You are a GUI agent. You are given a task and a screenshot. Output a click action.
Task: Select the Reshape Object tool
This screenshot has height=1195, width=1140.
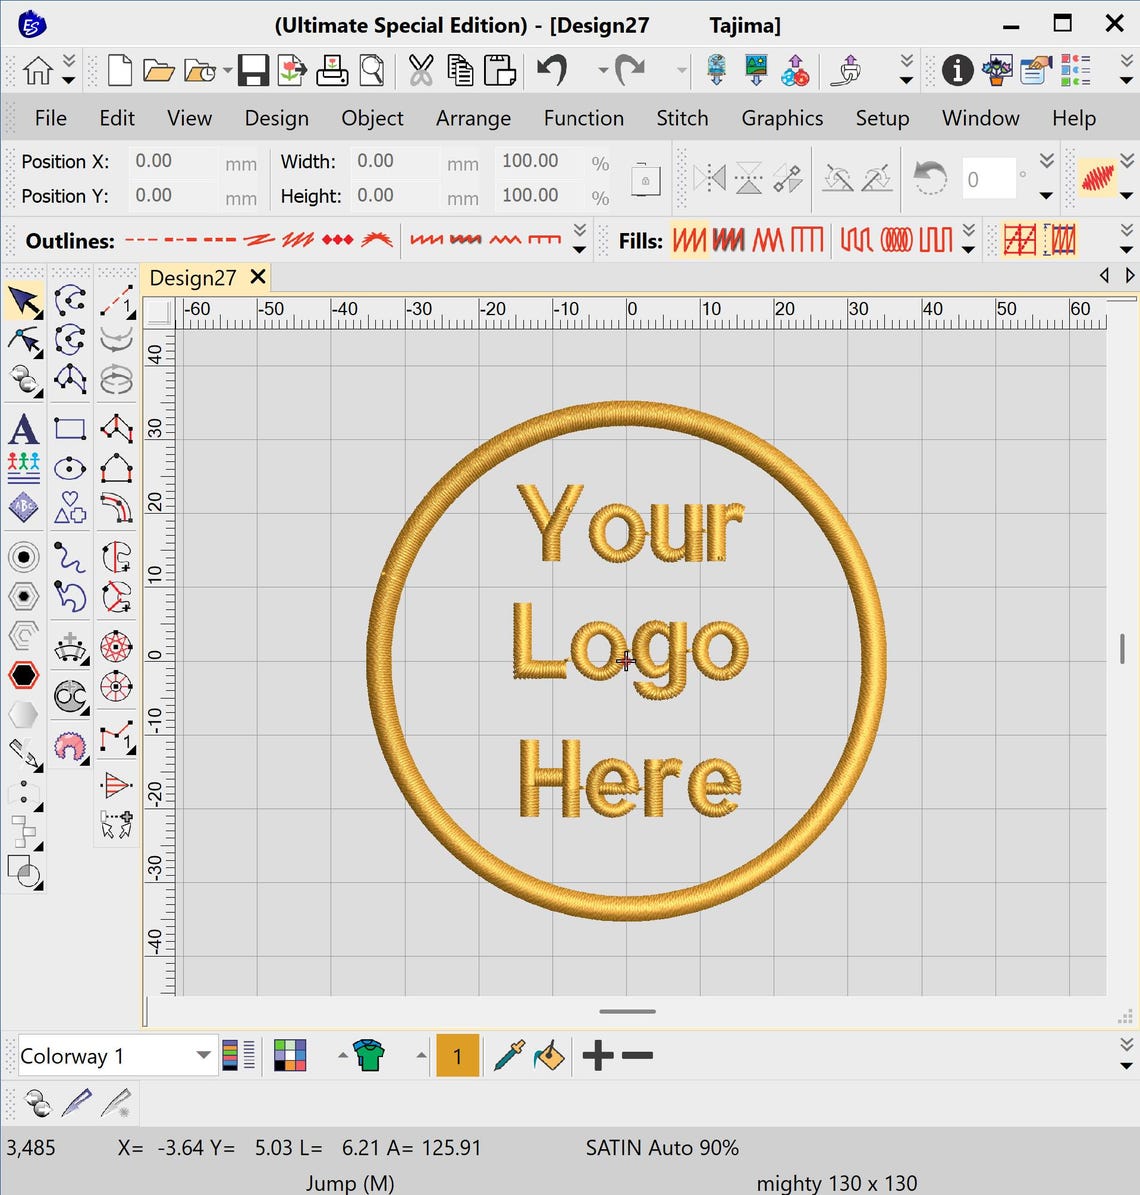click(24, 341)
